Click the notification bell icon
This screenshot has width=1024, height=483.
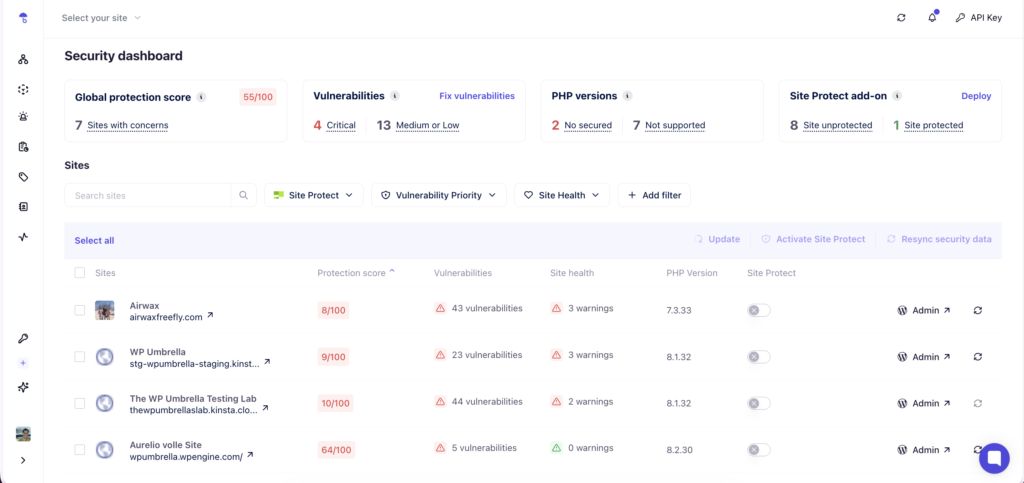pyautogui.click(x=932, y=18)
